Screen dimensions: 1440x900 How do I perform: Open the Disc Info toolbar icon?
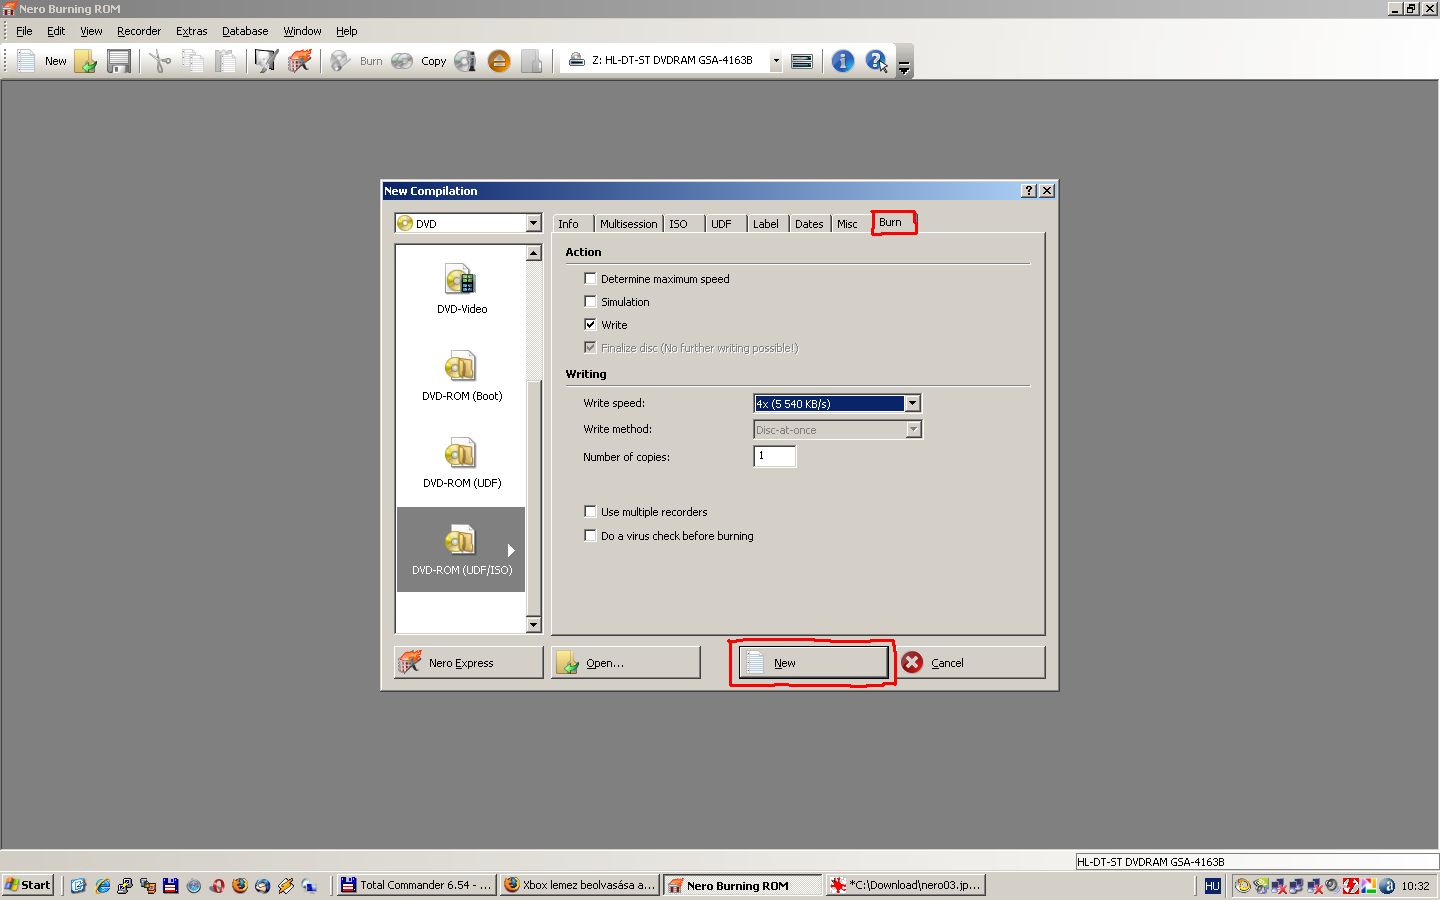465,61
